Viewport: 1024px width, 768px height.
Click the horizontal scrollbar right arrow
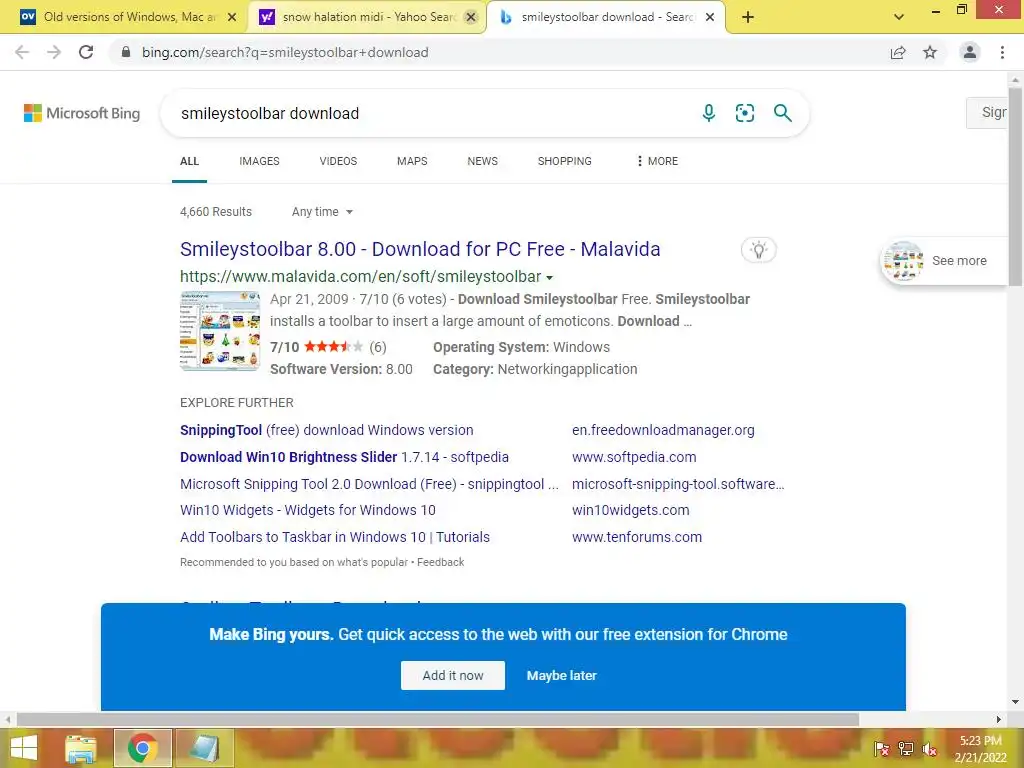tap(999, 719)
